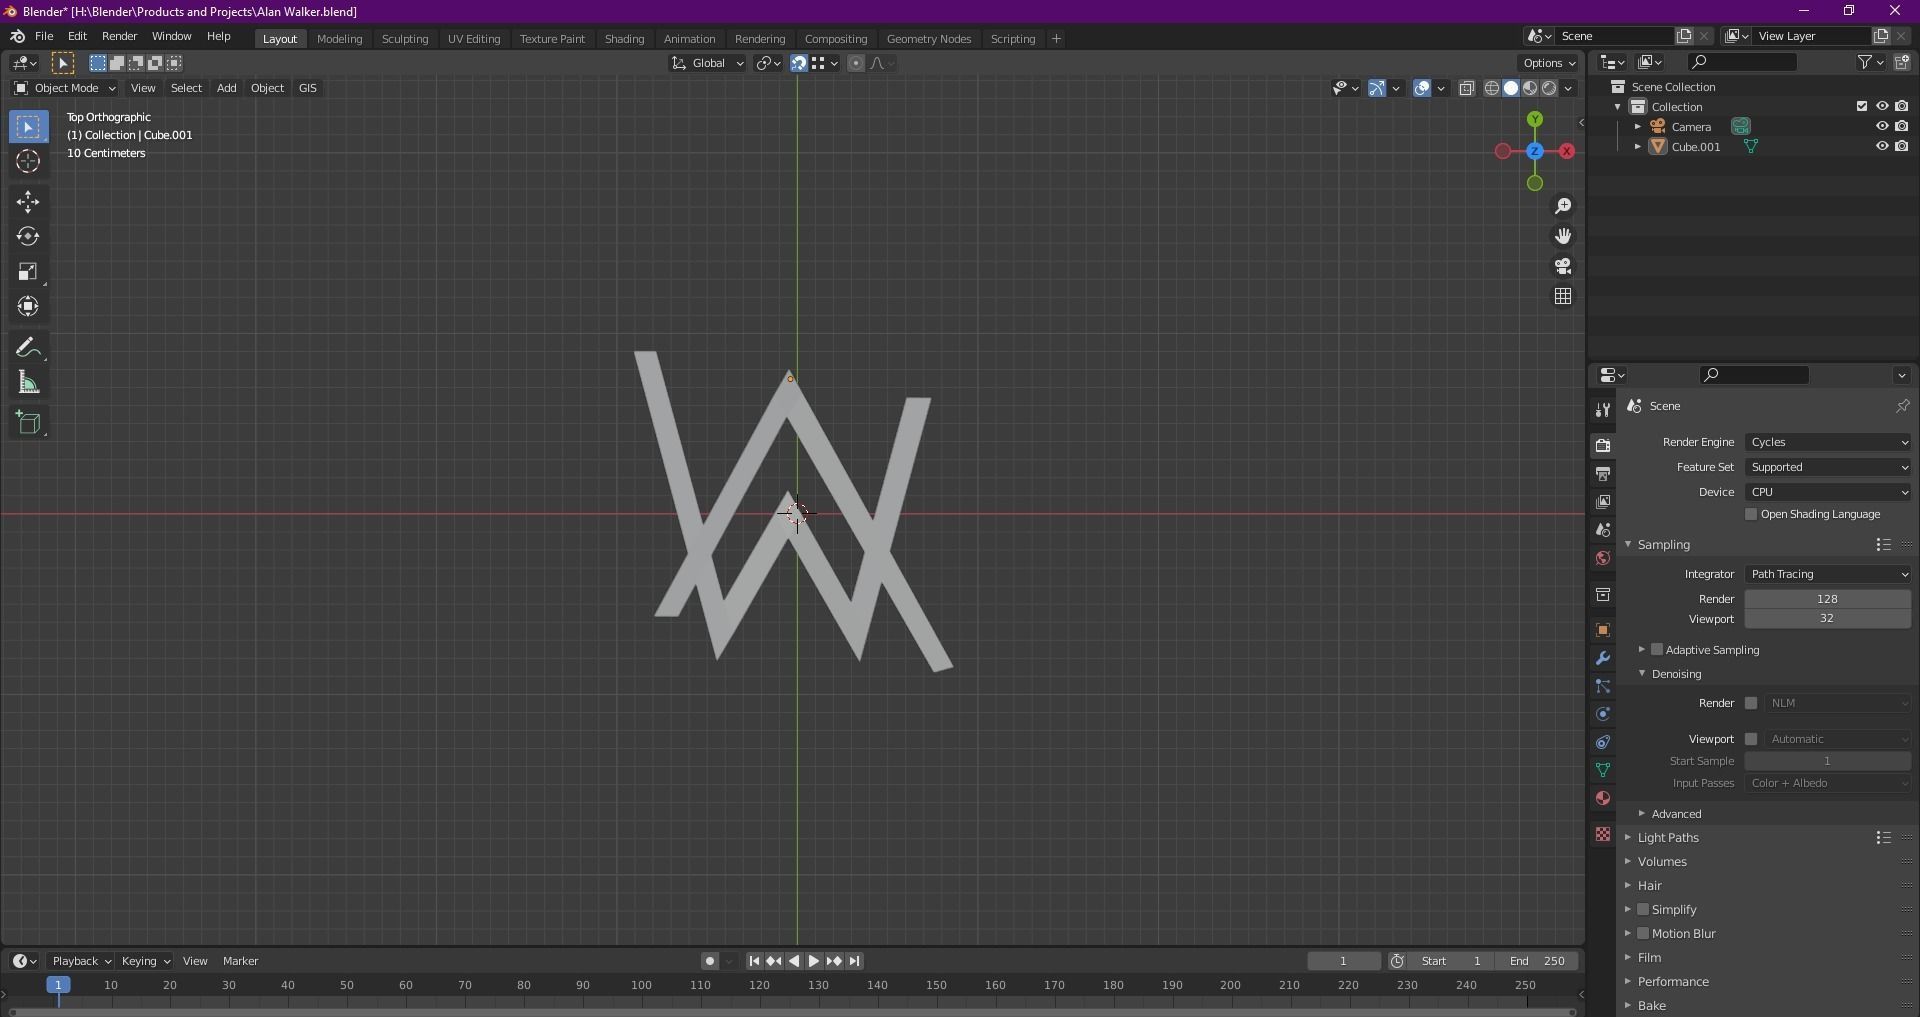Switch to wireframe viewport shading
Screen dimensions: 1920x1017
1492,88
